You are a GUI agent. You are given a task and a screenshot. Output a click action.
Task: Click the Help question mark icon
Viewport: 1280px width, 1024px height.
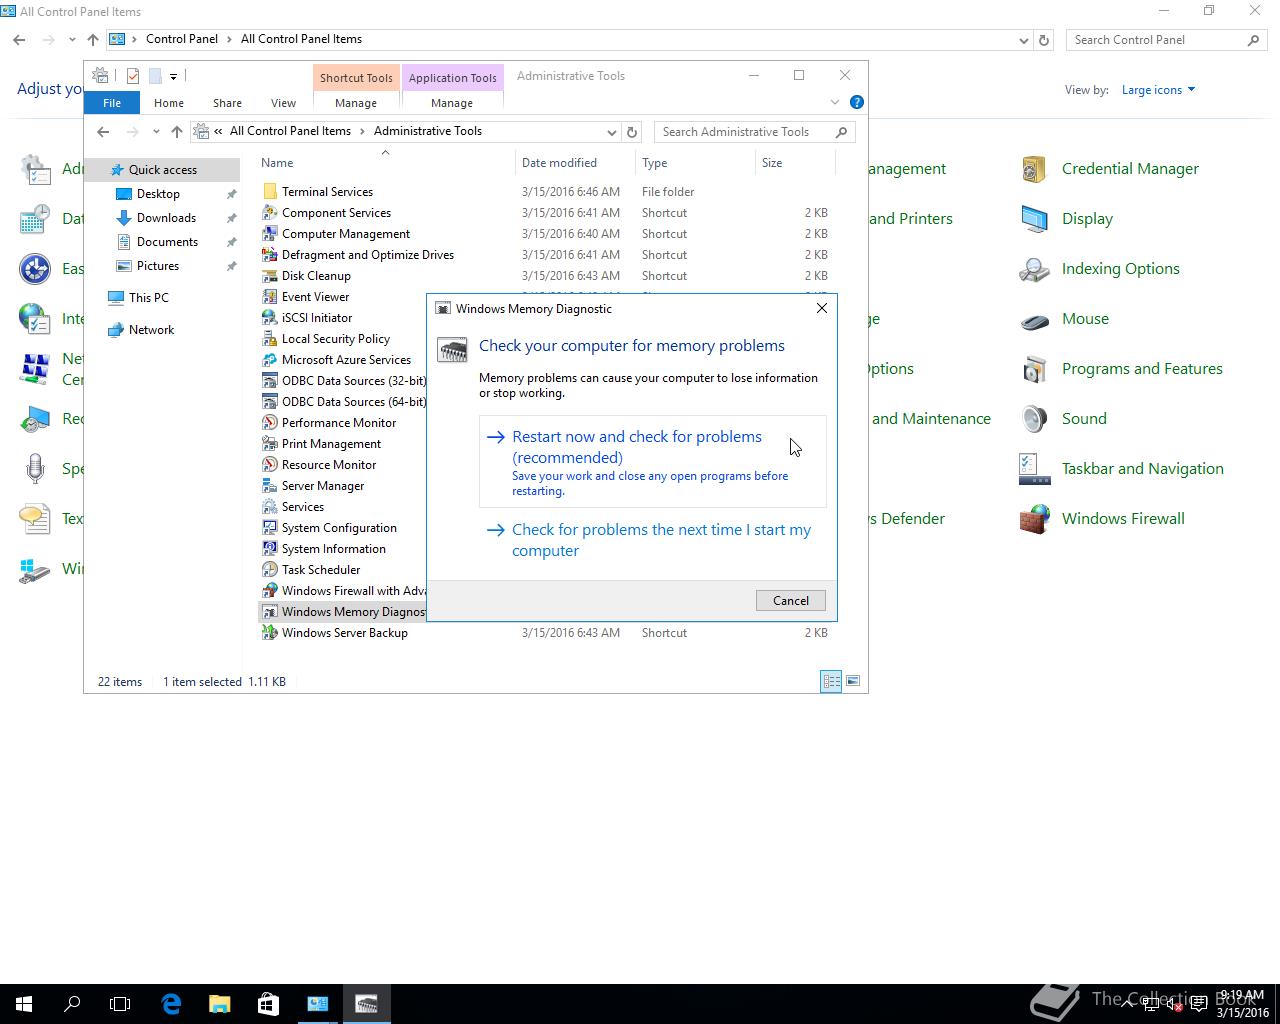click(x=856, y=102)
